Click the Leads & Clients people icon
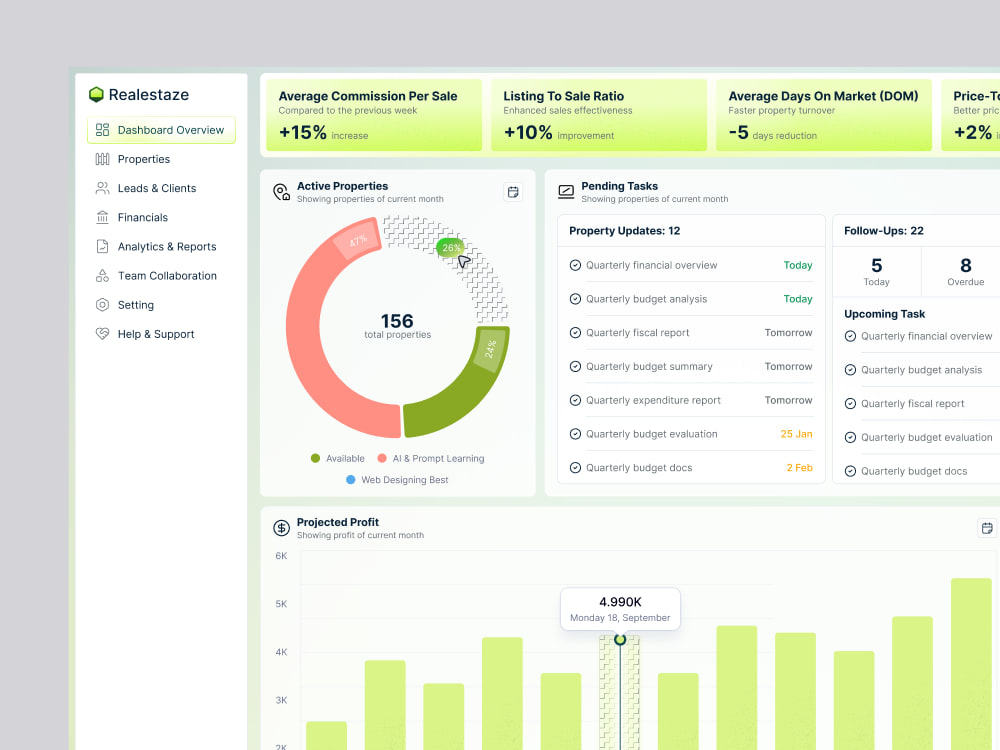This screenshot has height=750, width=1000. tap(102, 188)
